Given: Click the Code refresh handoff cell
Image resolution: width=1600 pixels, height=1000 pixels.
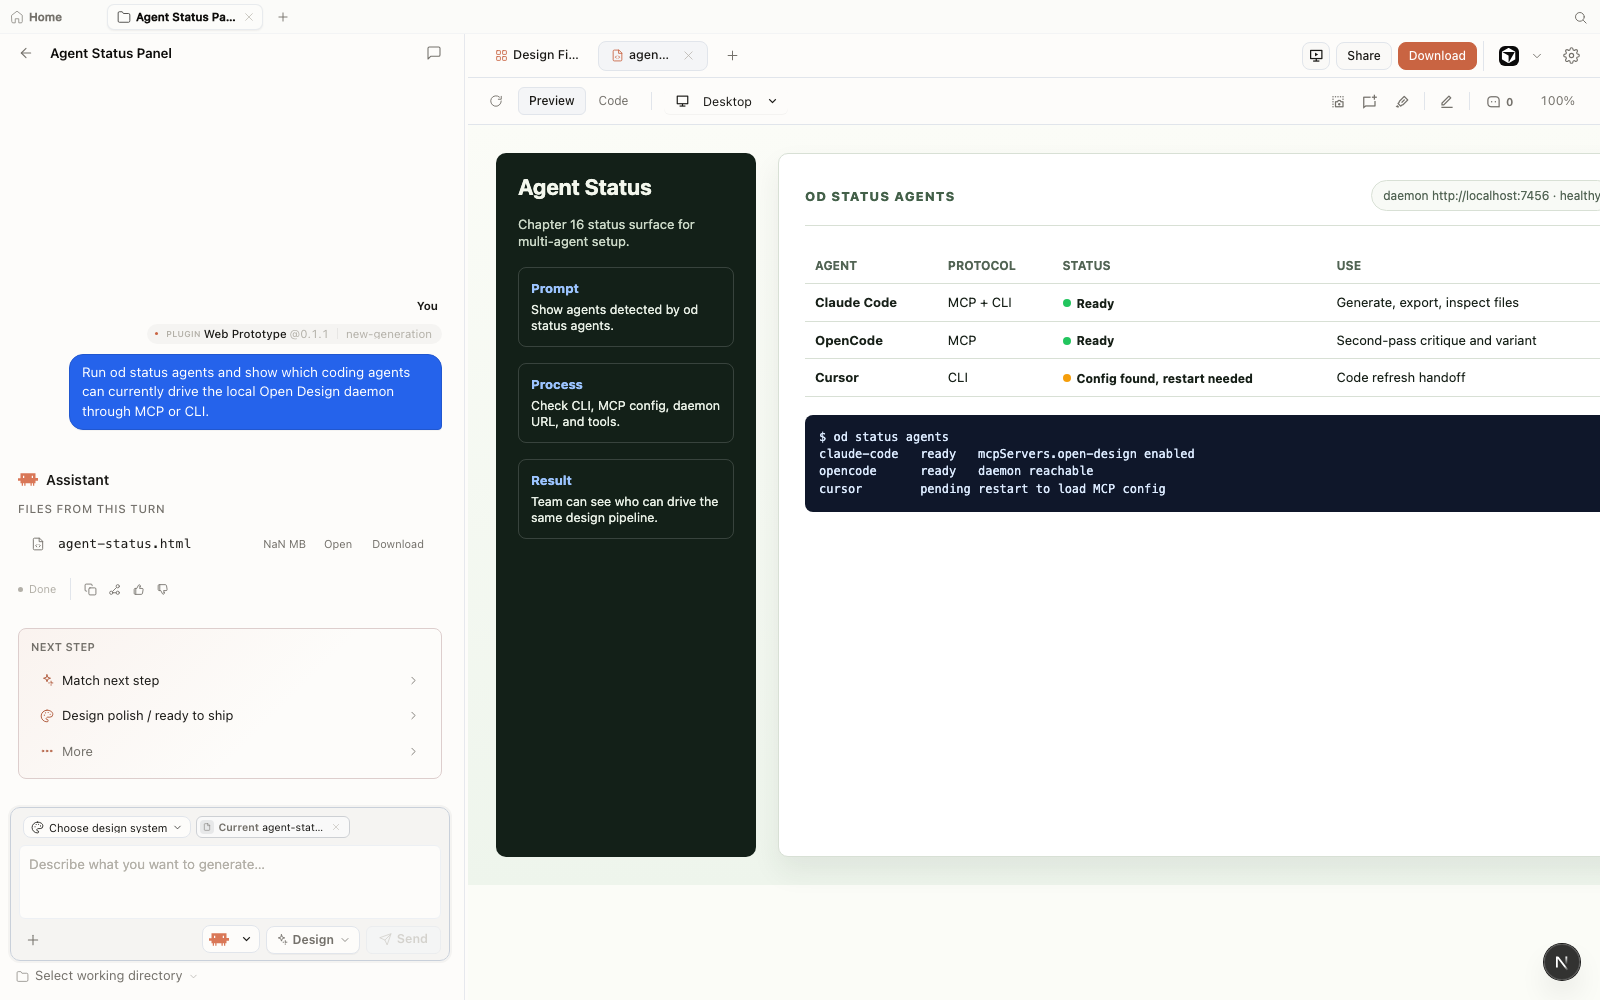Looking at the screenshot, I should [1401, 378].
